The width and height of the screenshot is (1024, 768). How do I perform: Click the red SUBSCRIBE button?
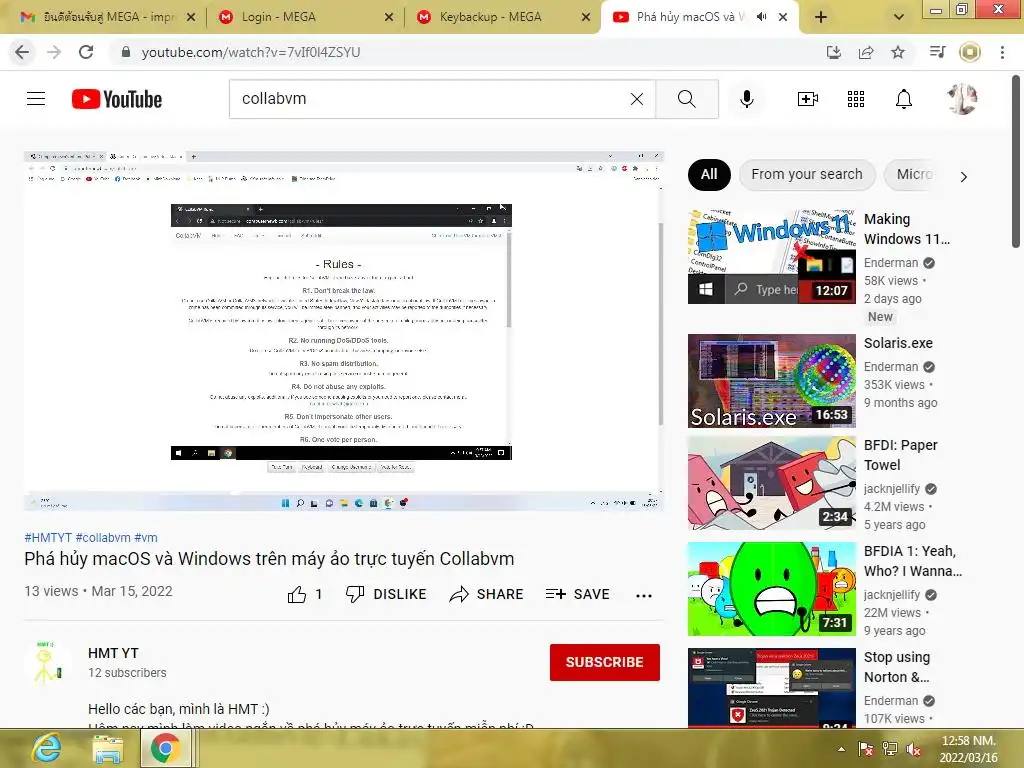point(605,662)
